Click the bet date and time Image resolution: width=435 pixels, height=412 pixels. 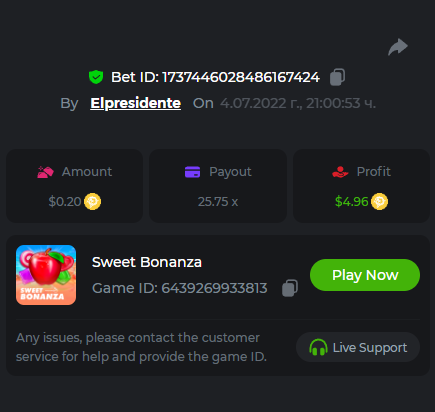coord(298,103)
